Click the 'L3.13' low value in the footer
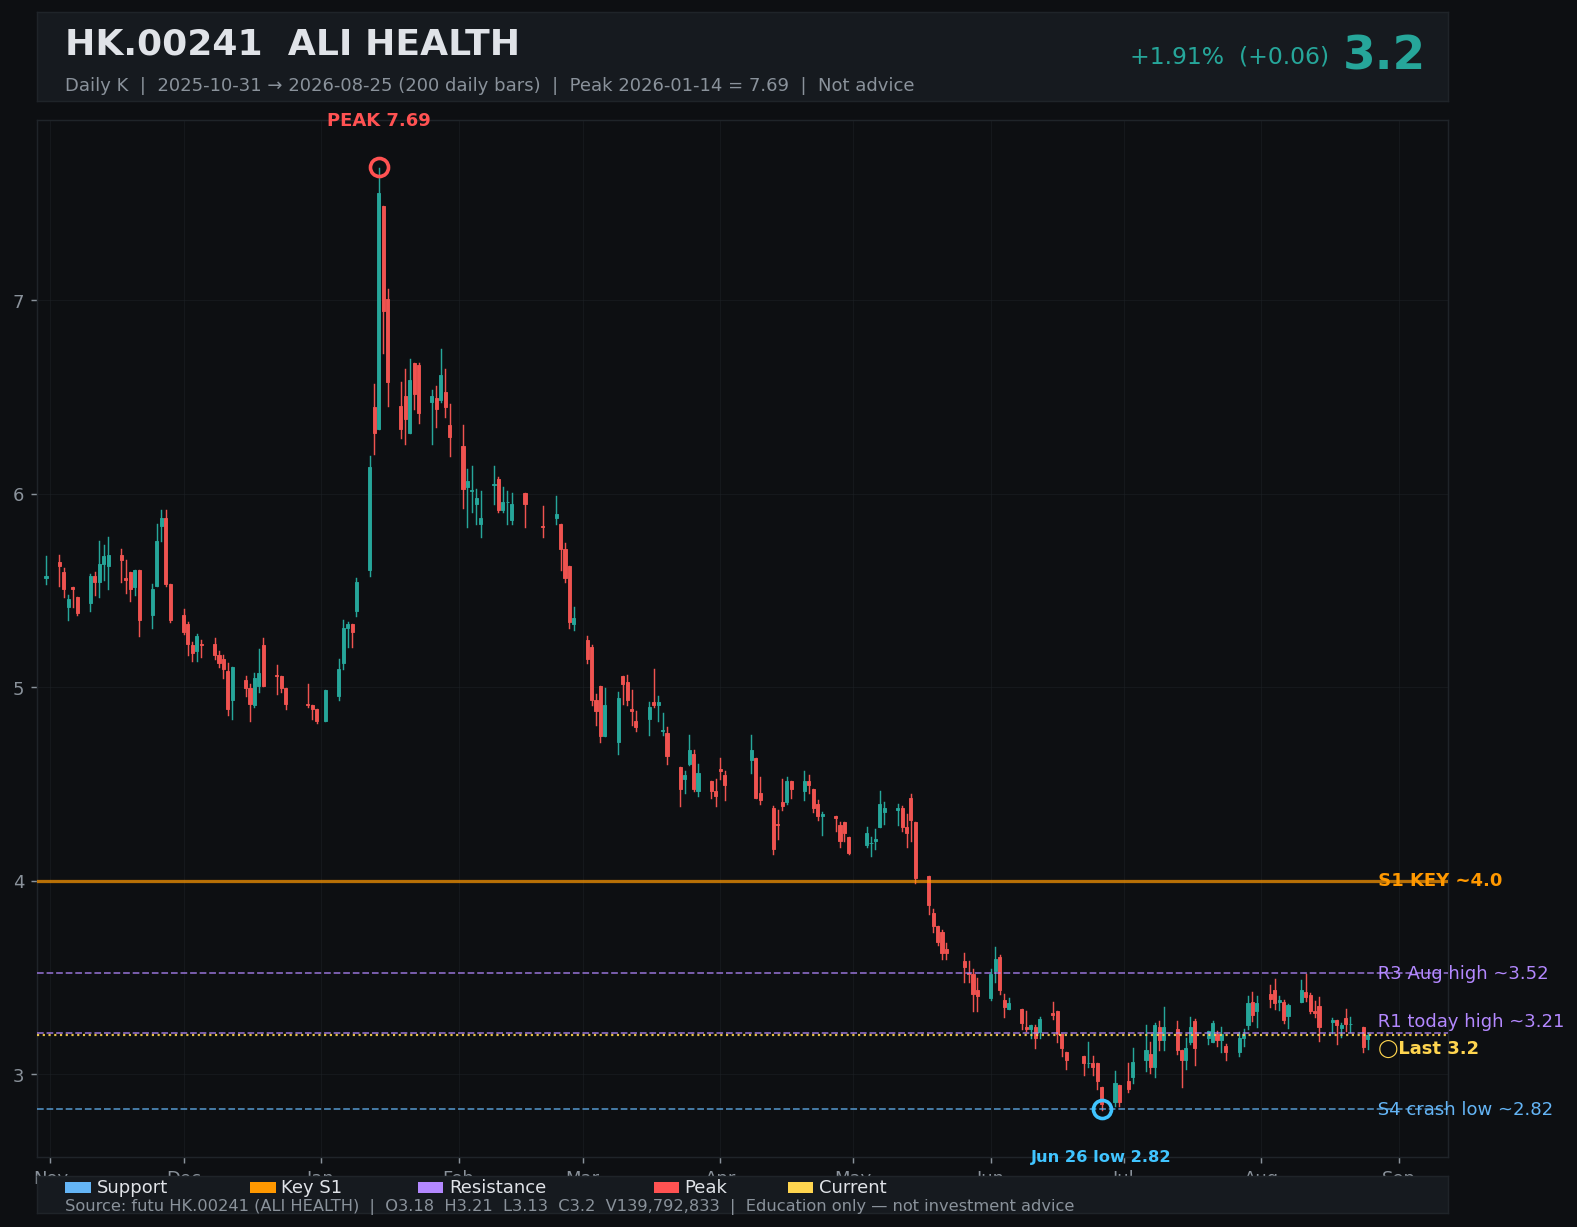The width and height of the screenshot is (1577, 1227). (x=525, y=1206)
